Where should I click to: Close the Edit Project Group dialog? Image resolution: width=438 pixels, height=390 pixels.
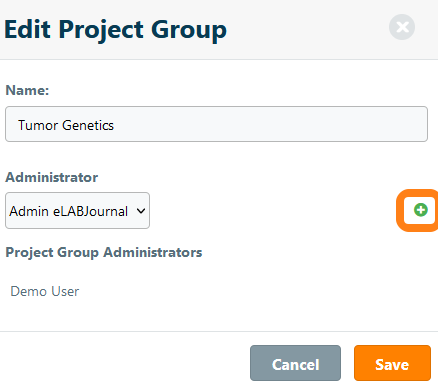tap(402, 27)
